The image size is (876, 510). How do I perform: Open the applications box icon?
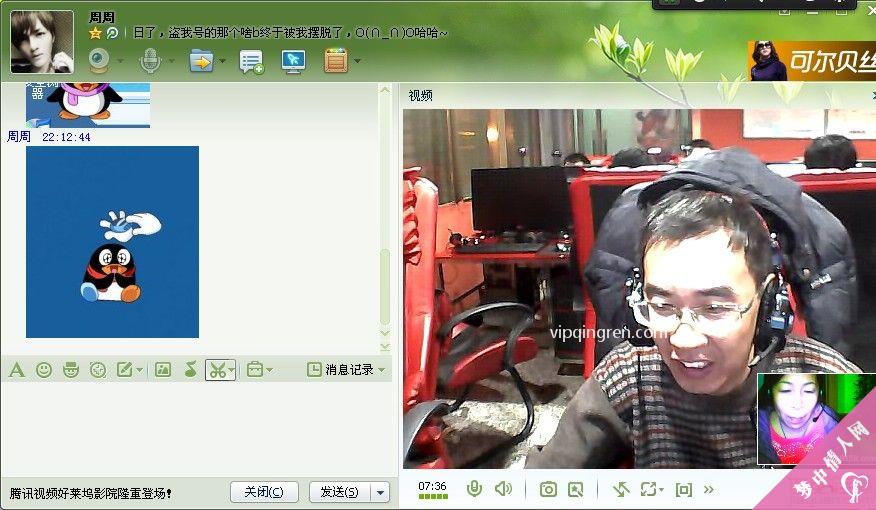336,60
